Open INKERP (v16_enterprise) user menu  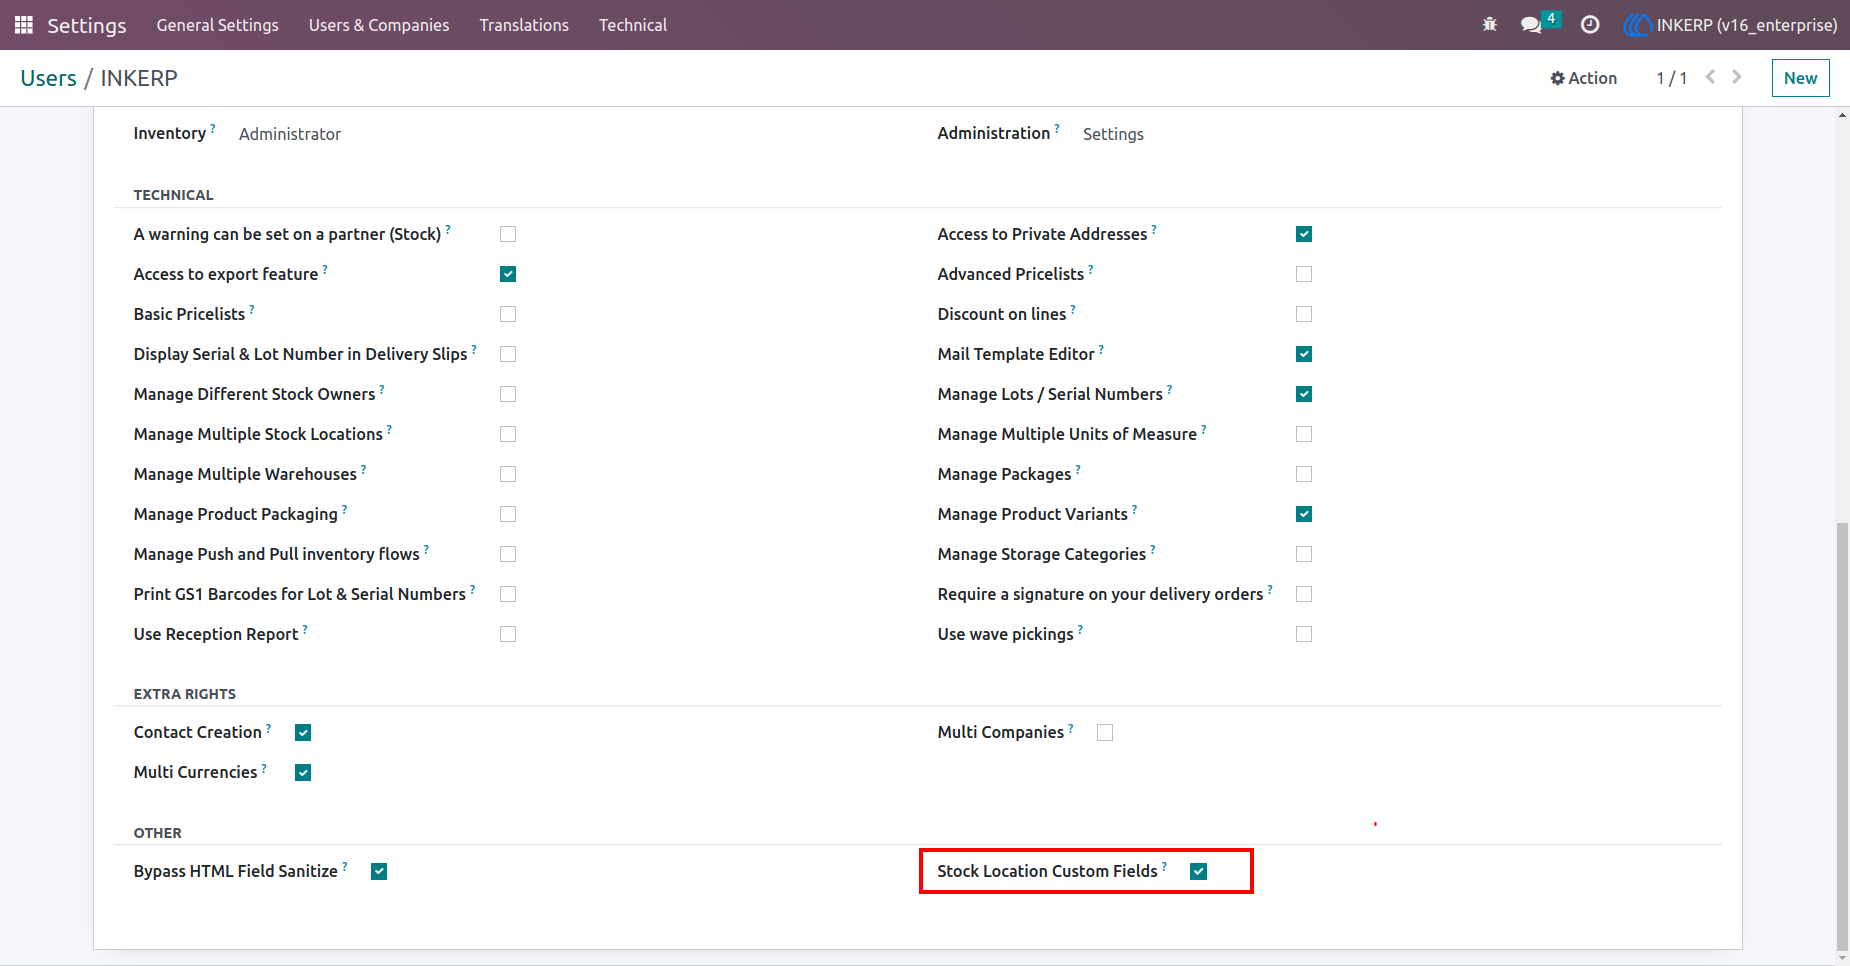click(x=1731, y=25)
